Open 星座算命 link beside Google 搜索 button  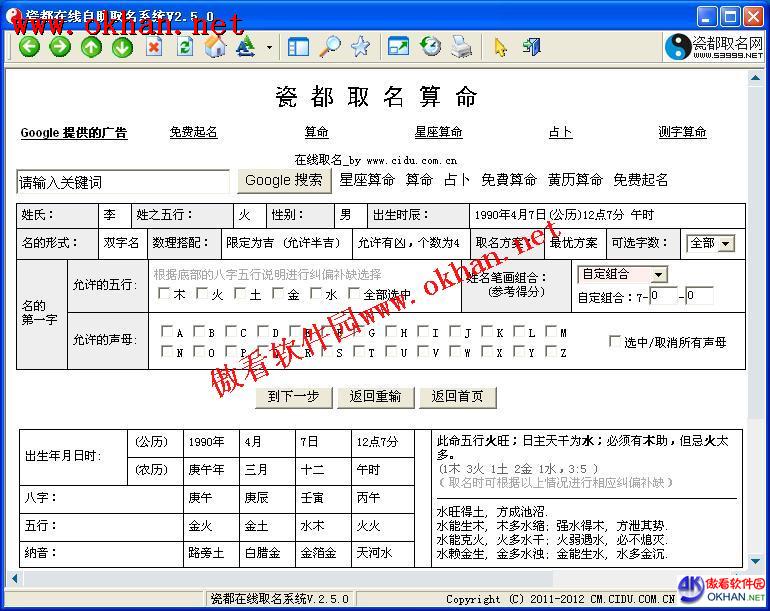pos(367,180)
